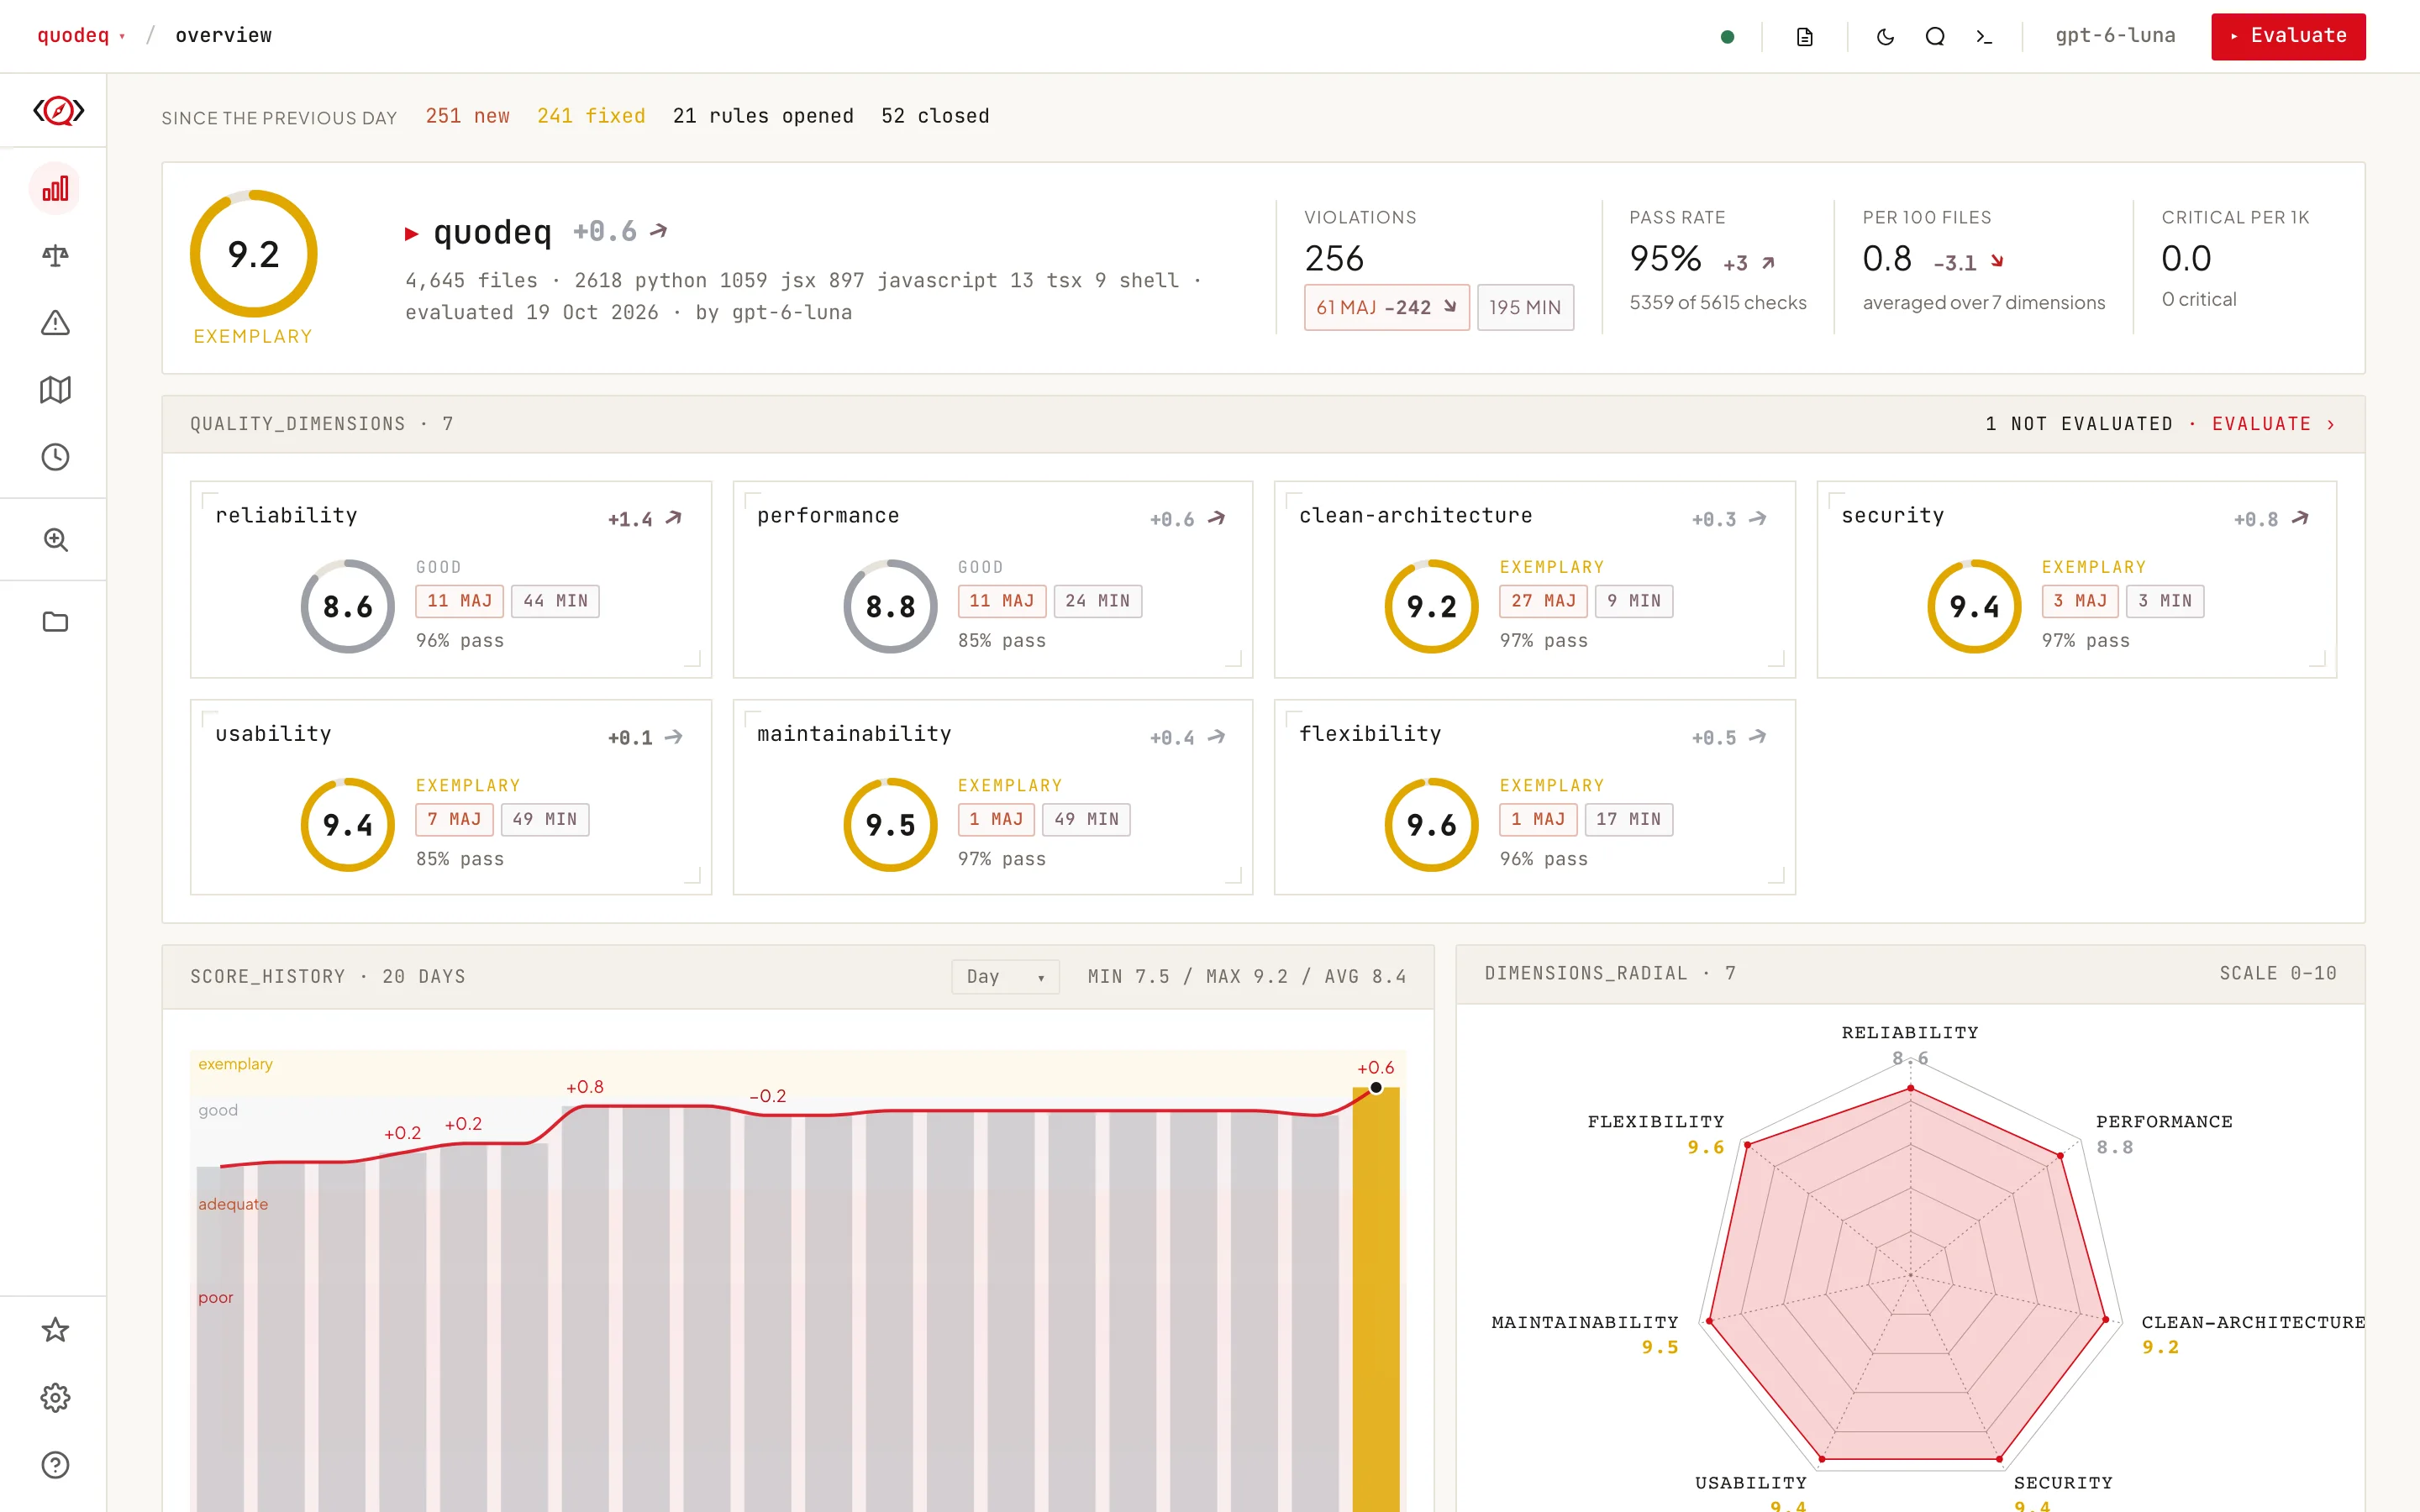Screen dimensions: 2420x1512
Task: Click the 251 new violations count
Action: click(467, 116)
